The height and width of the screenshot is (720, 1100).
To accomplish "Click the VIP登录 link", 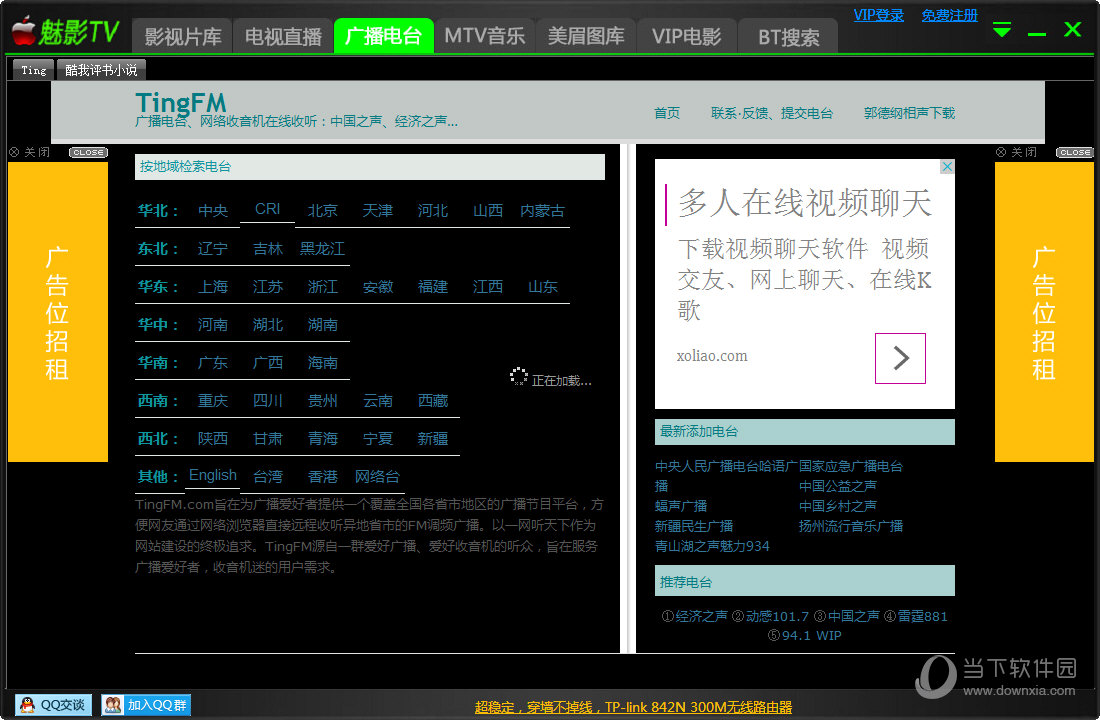I will (878, 15).
